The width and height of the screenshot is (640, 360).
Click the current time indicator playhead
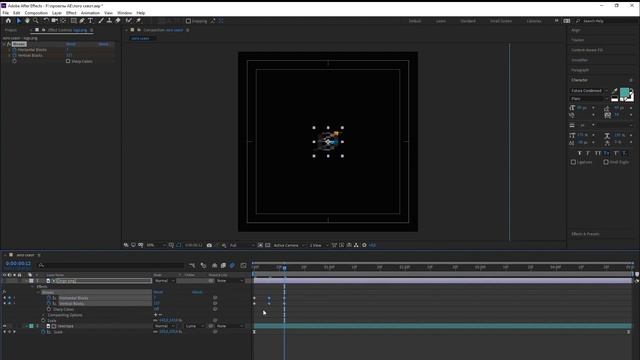pyautogui.click(x=284, y=268)
